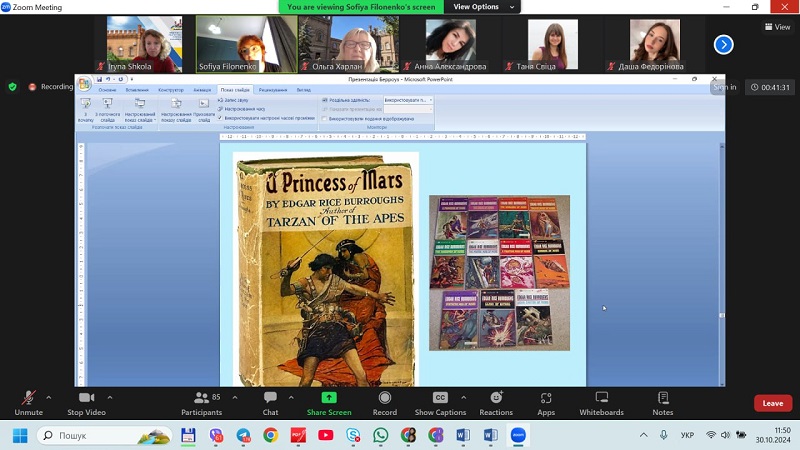The height and width of the screenshot is (450, 800).
Task: Switch to the Анімація ribbon tab
Action: 202,90
